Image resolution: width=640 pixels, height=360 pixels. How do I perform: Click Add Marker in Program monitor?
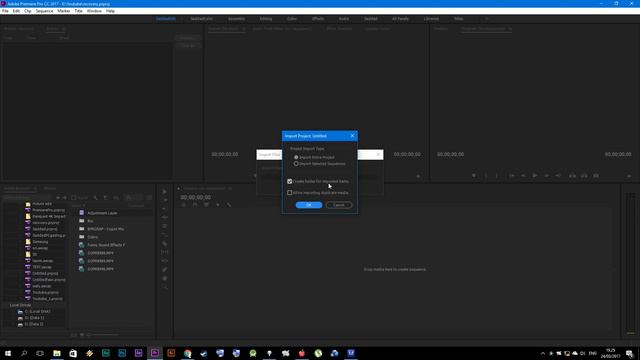click(x=474, y=176)
